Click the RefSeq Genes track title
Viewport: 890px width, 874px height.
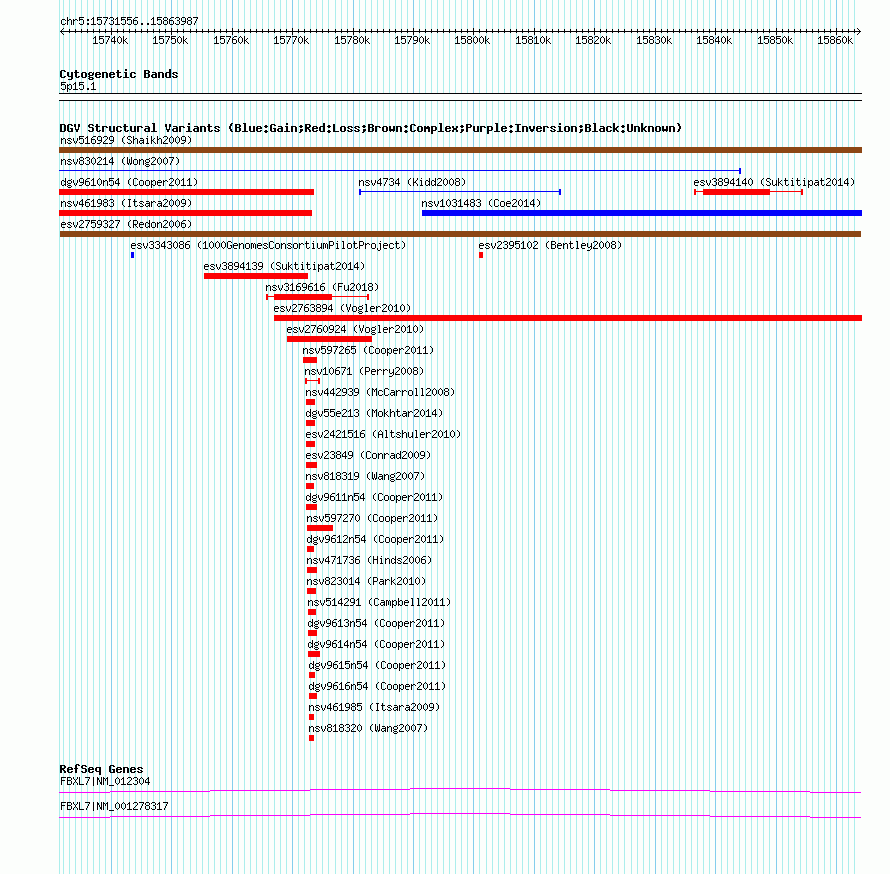(101, 769)
